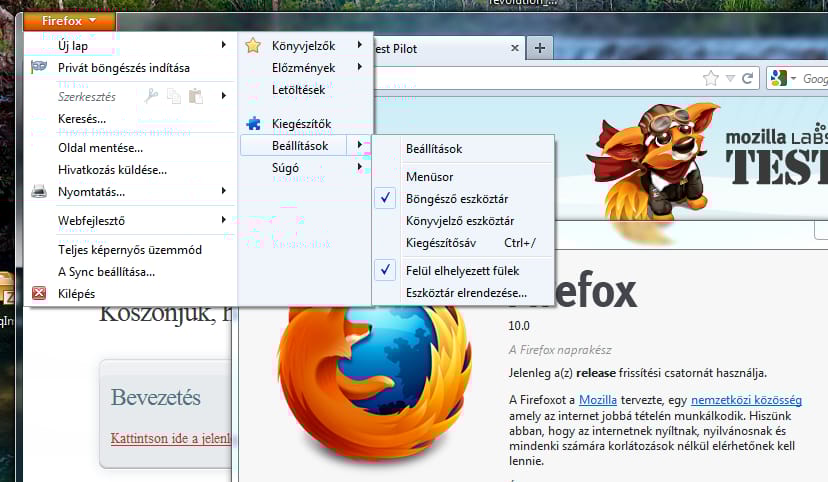The image size is (828, 482).
Task: Click the red X icon beside Kilépés
Action: pyautogui.click(x=39, y=293)
